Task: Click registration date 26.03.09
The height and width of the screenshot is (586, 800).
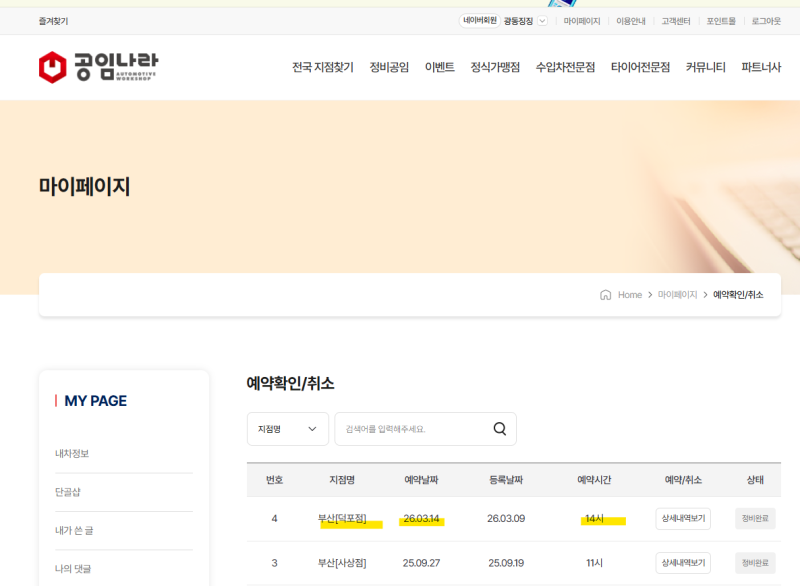Action: tap(506, 518)
